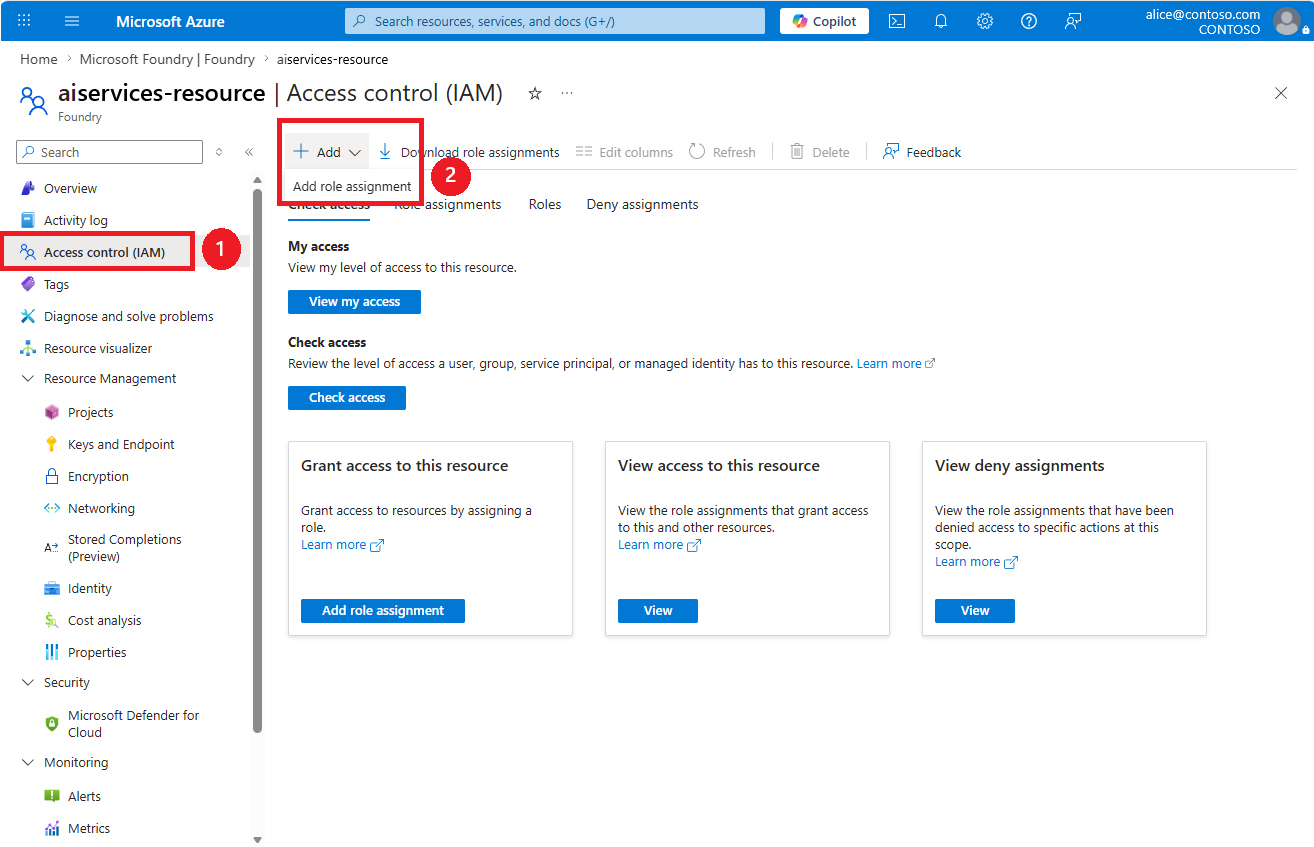Screen dimensions: 1314x847
Task: Collapse the sidebar with the double chevron
Action: (x=249, y=152)
